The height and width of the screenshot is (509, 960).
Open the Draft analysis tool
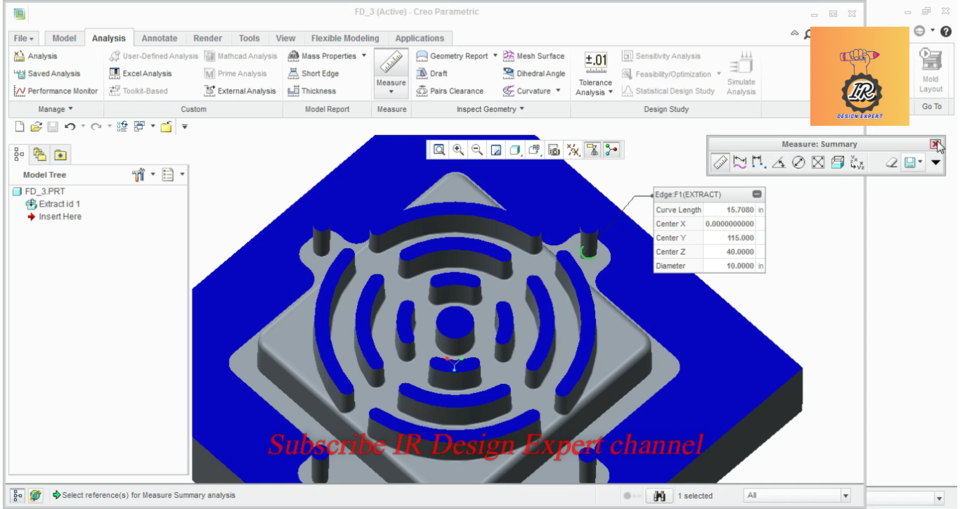click(432, 74)
